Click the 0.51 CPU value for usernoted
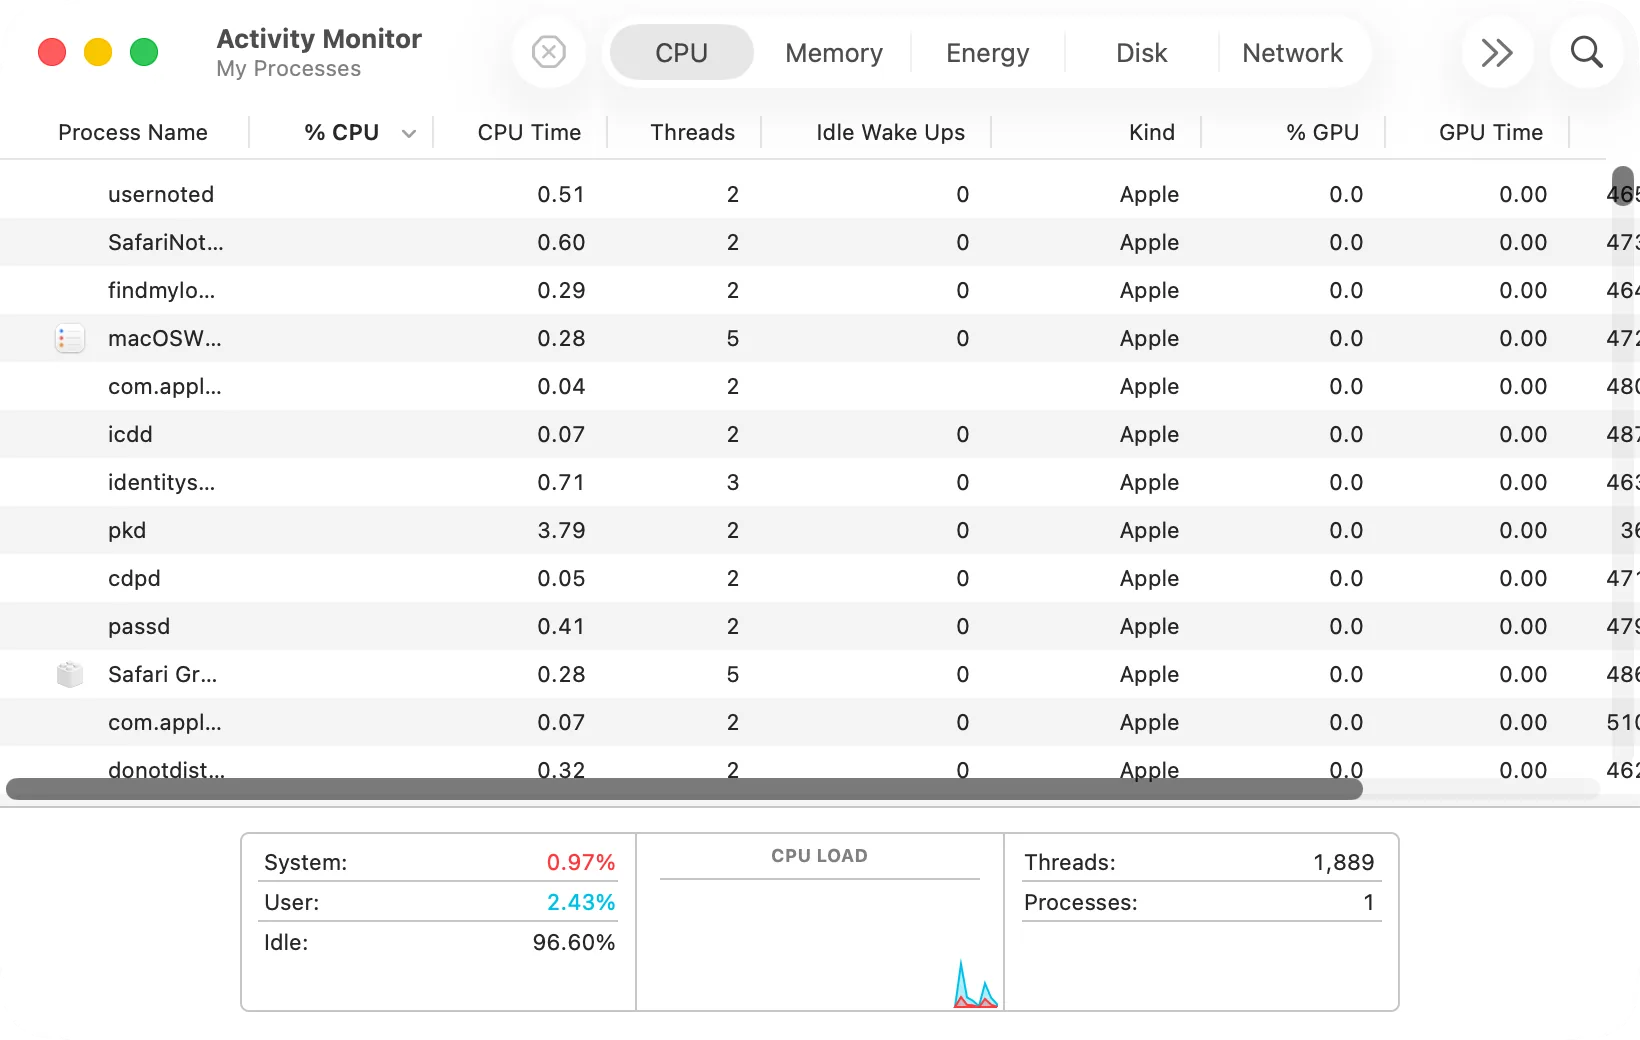Viewport: 1640px width, 1040px height. (561, 194)
